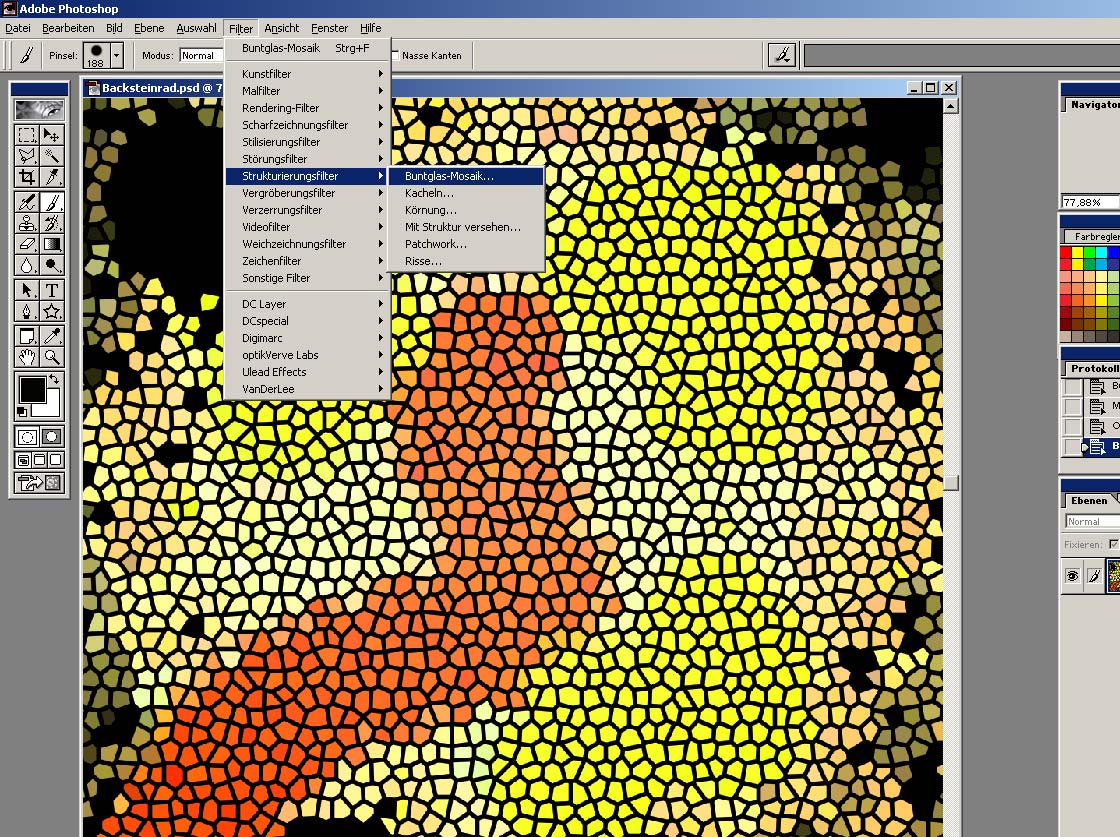Open brush dynamics icon in options bar
This screenshot has width=1120, height=837.
coord(782,55)
